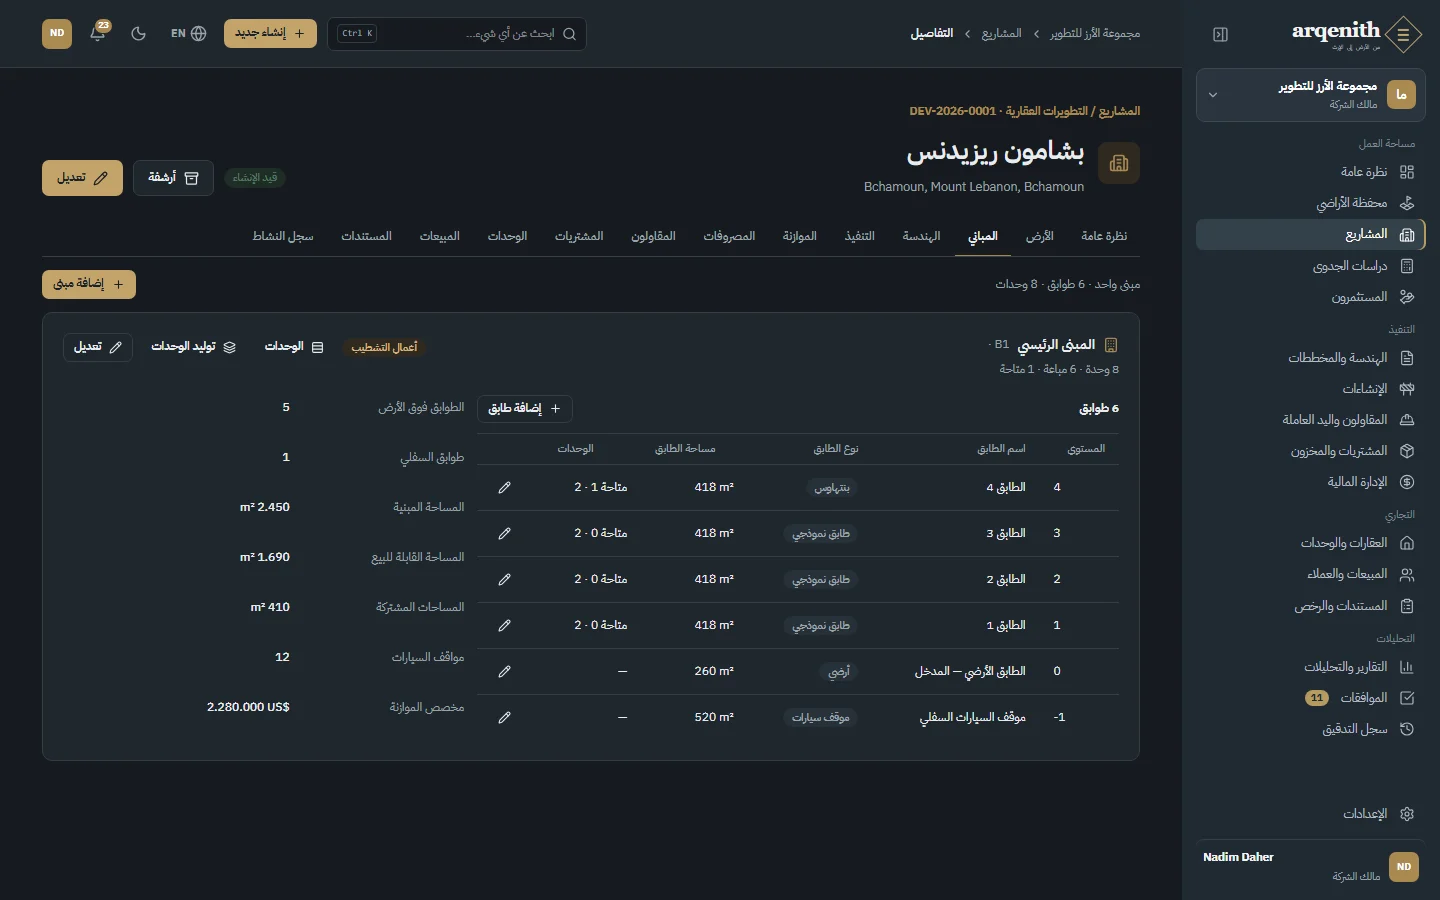Open محفظة الأراضي in sidebar
The image size is (1440, 900).
(x=1311, y=203)
